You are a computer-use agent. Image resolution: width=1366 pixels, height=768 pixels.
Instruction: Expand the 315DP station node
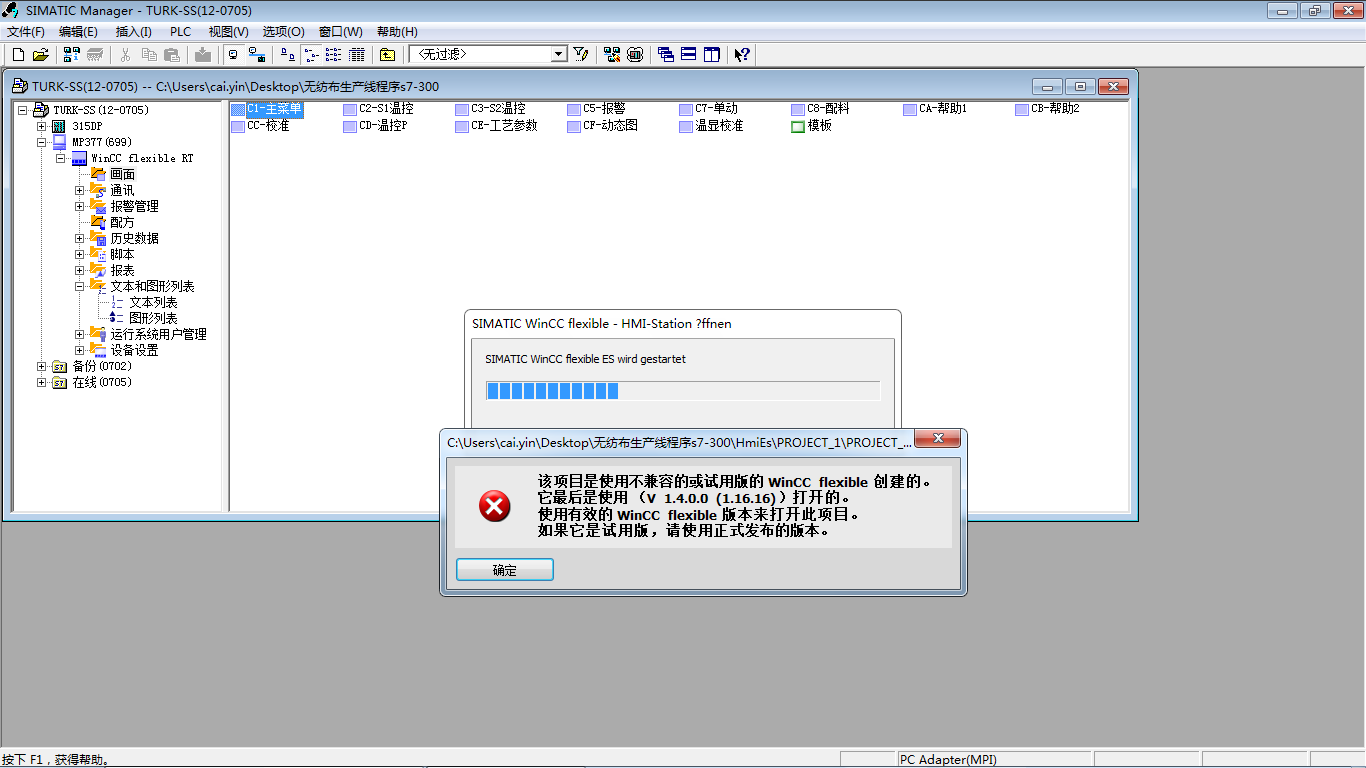(x=42, y=126)
